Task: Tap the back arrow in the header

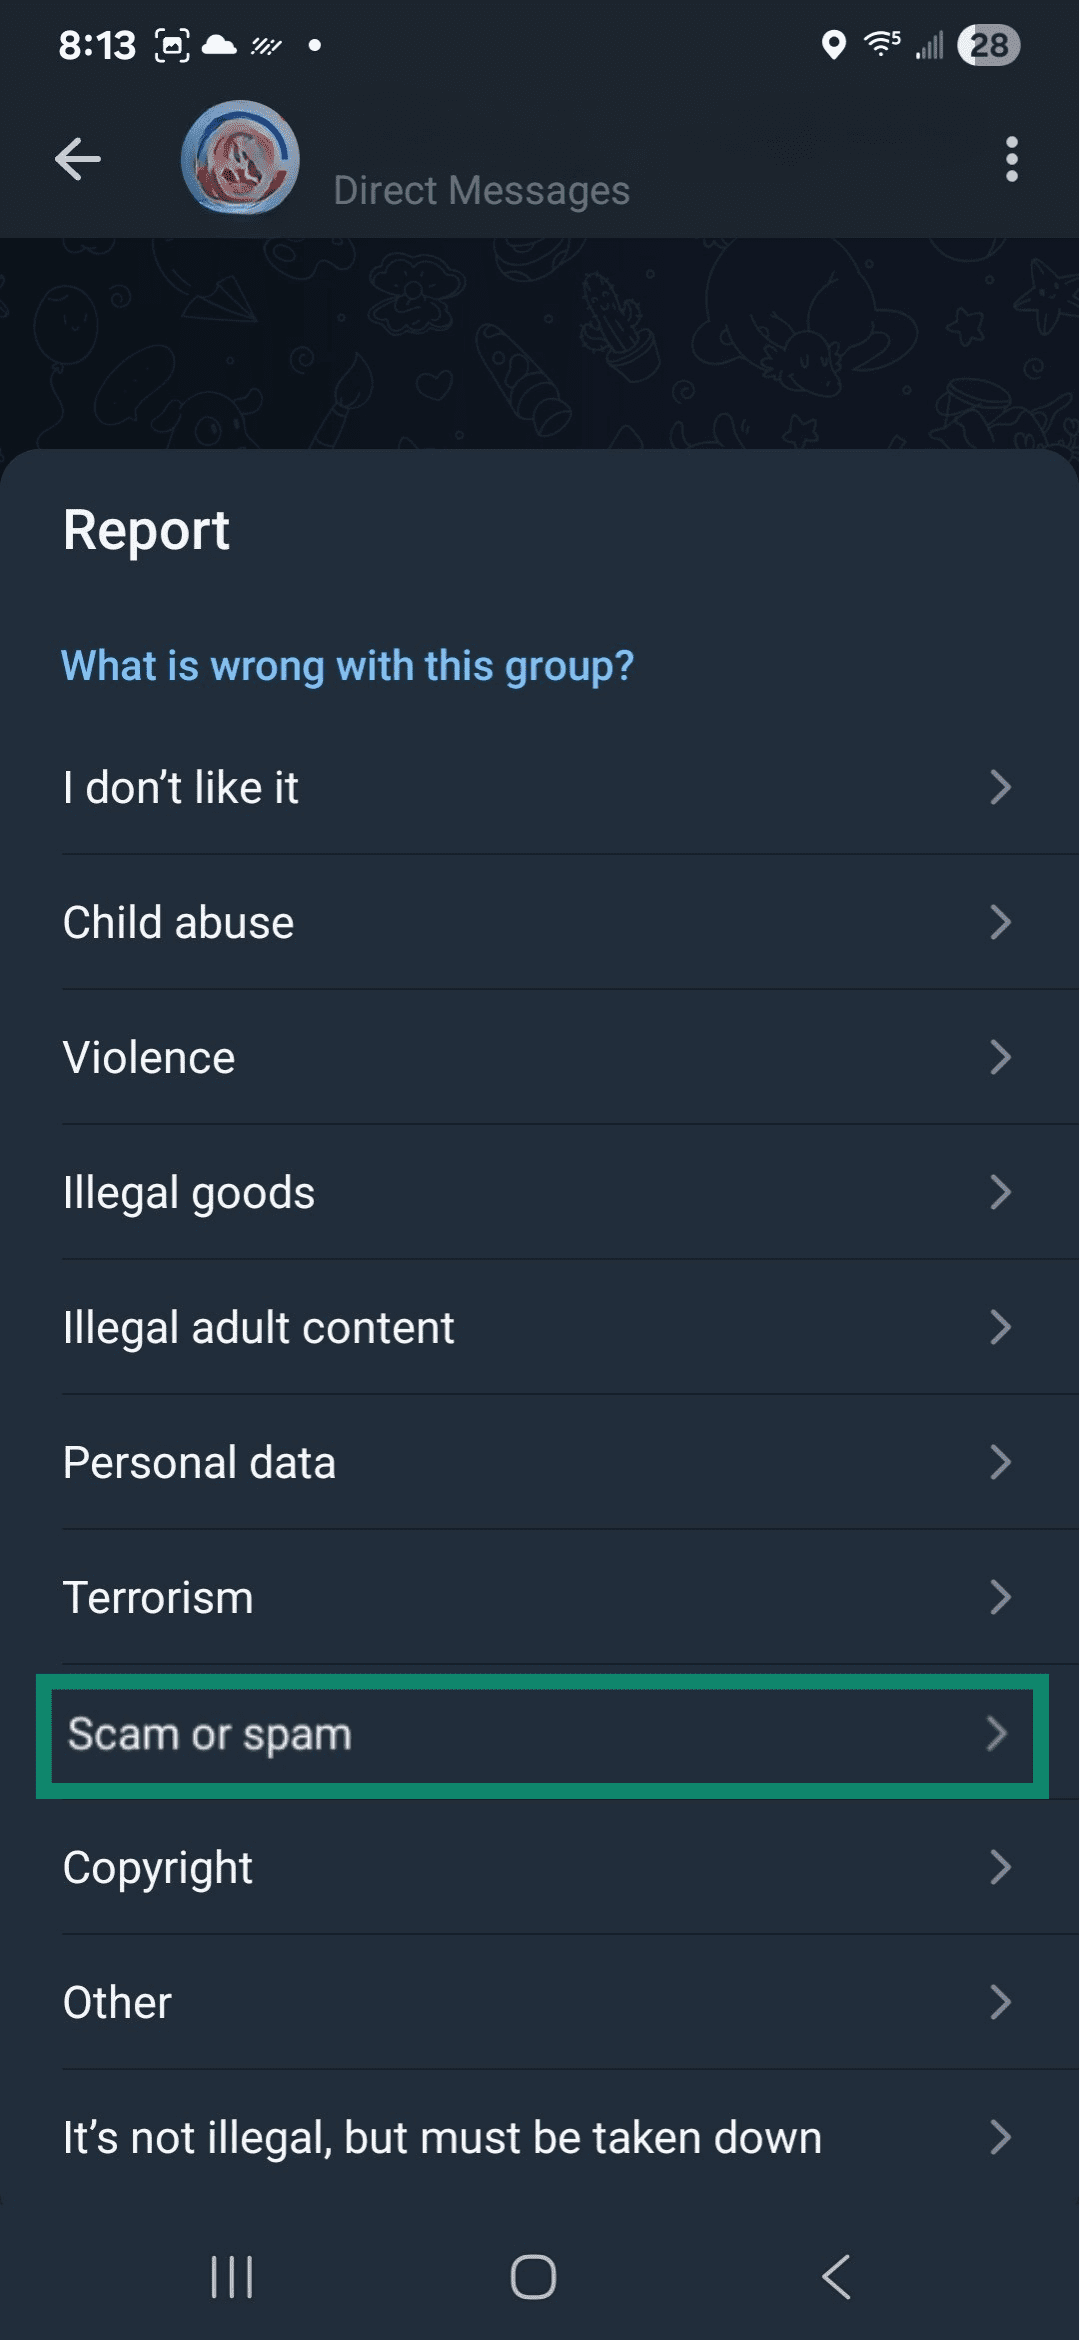Action: pyautogui.click(x=78, y=159)
